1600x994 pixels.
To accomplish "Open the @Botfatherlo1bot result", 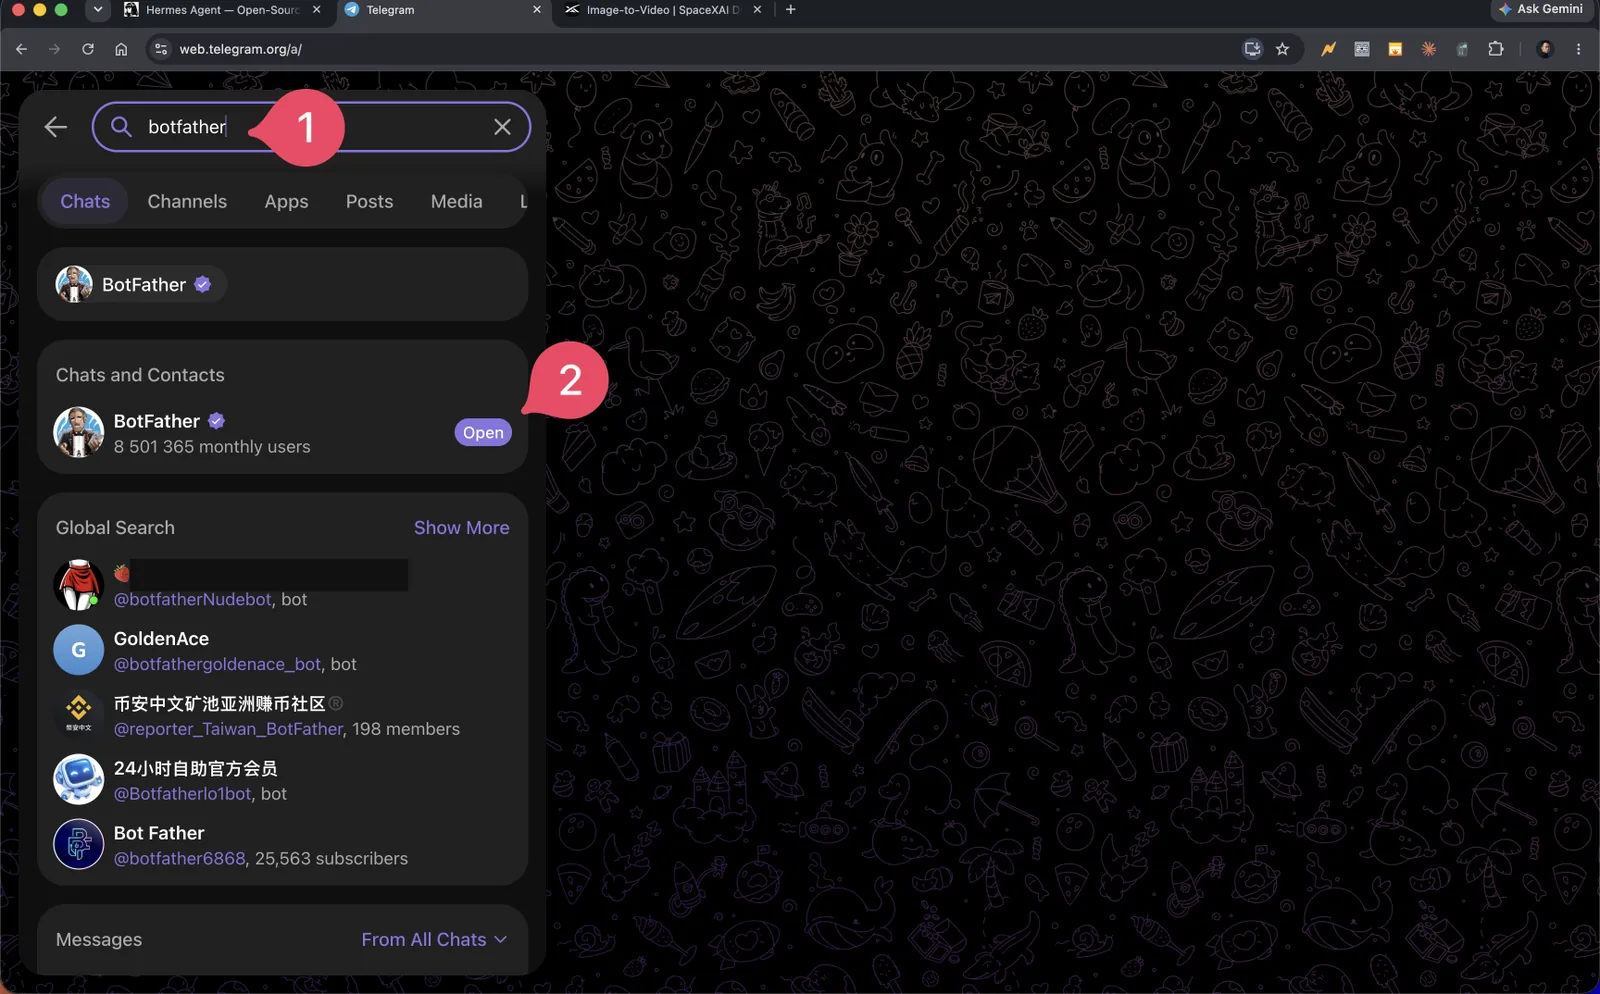I will pyautogui.click(x=282, y=780).
